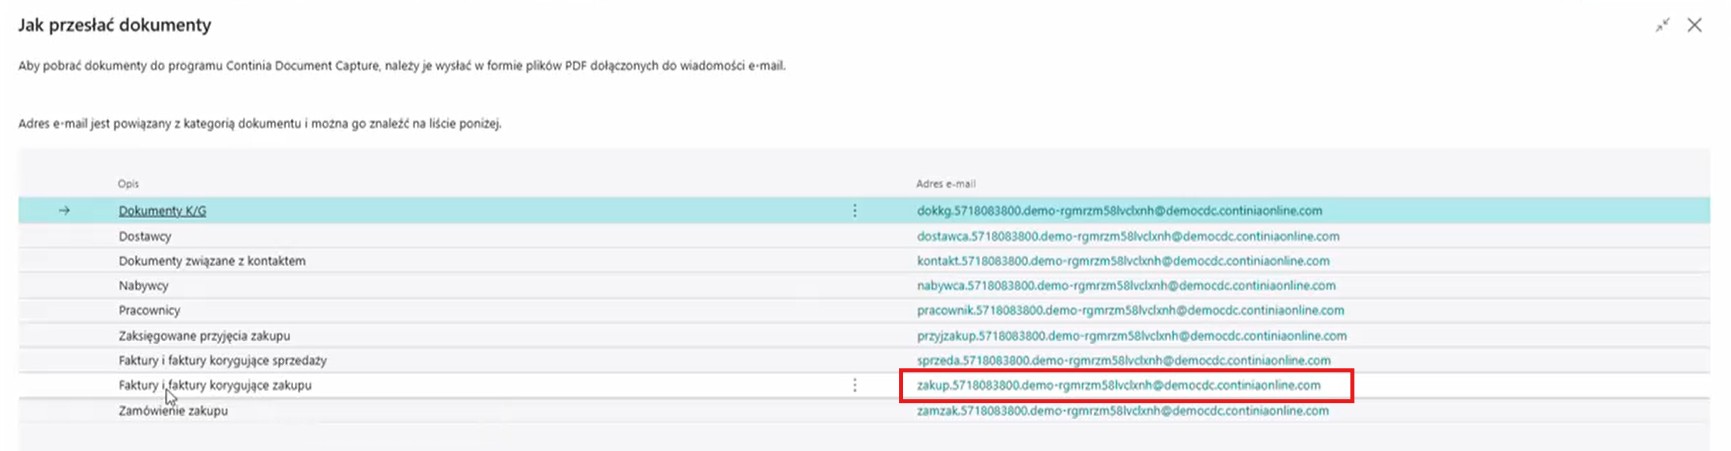Screen dimensions: 1731x451
Task: Open row options for Dokumenty K/G
Action: 855,211
